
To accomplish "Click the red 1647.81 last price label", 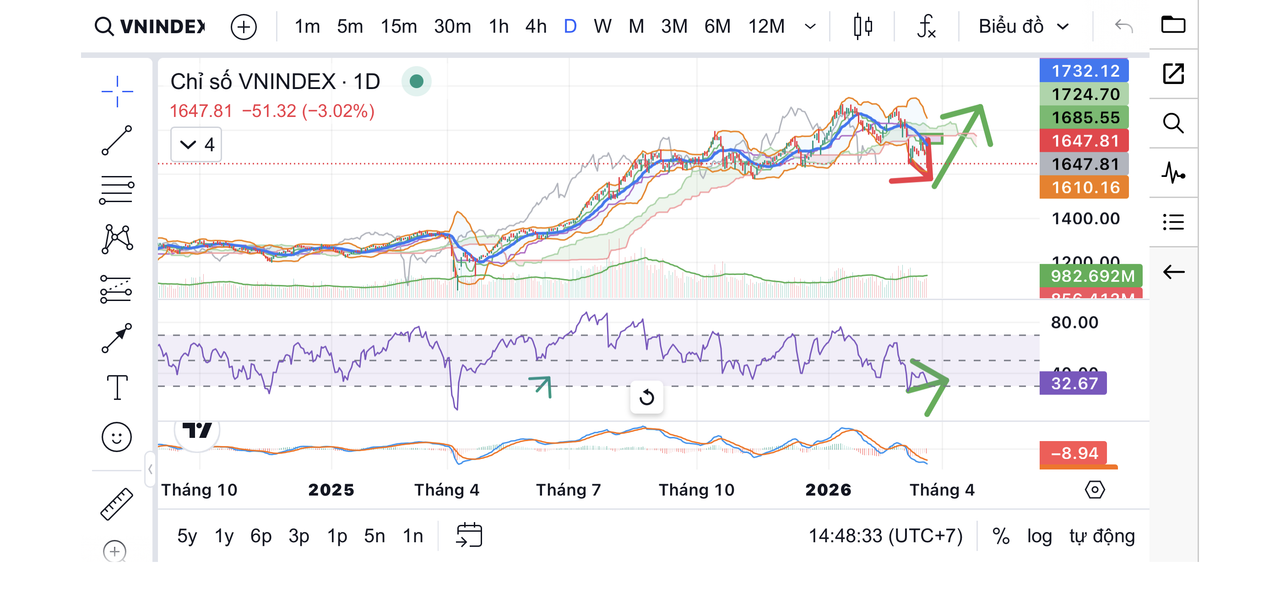I will [1085, 141].
